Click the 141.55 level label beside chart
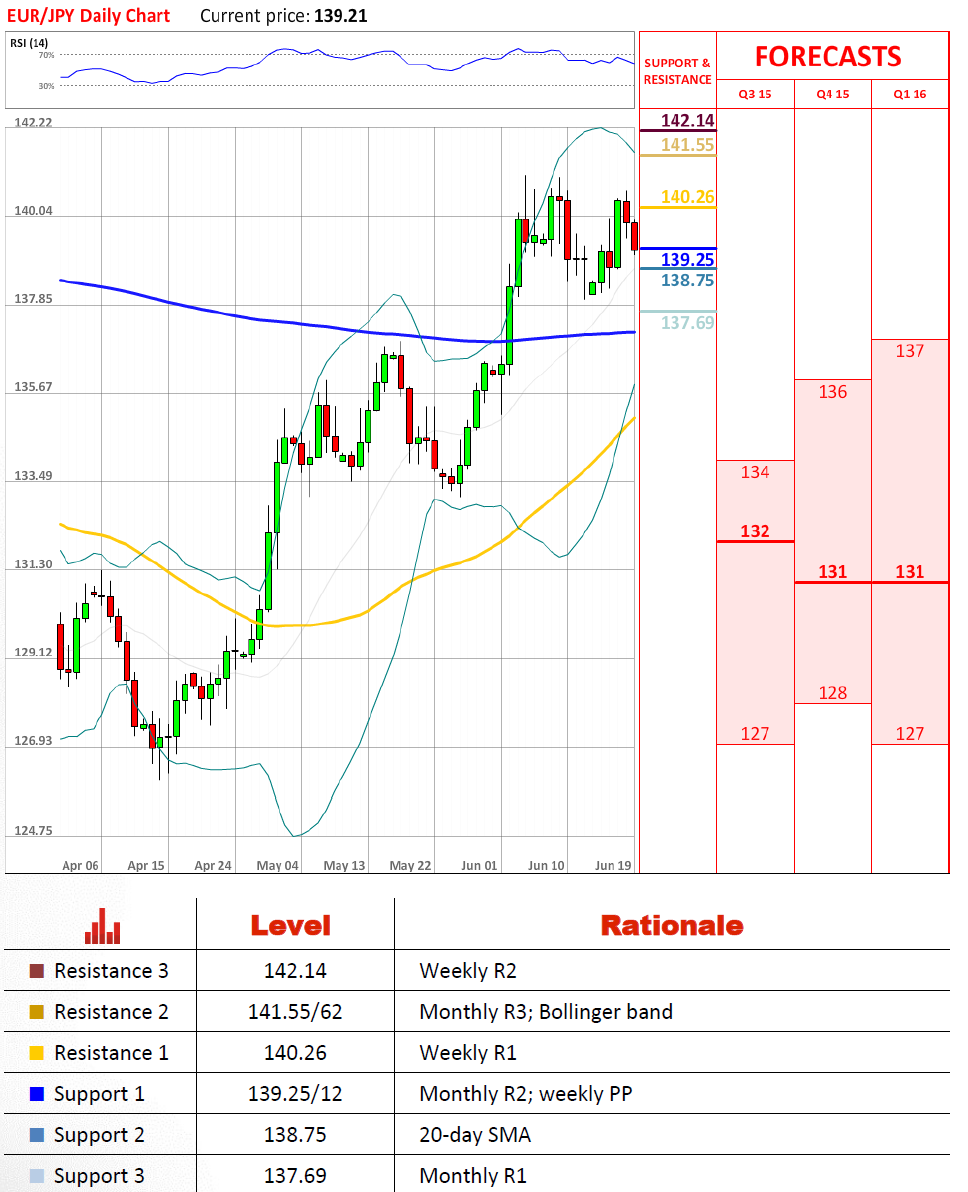Screen dimensions: 968x1192 click(687, 144)
